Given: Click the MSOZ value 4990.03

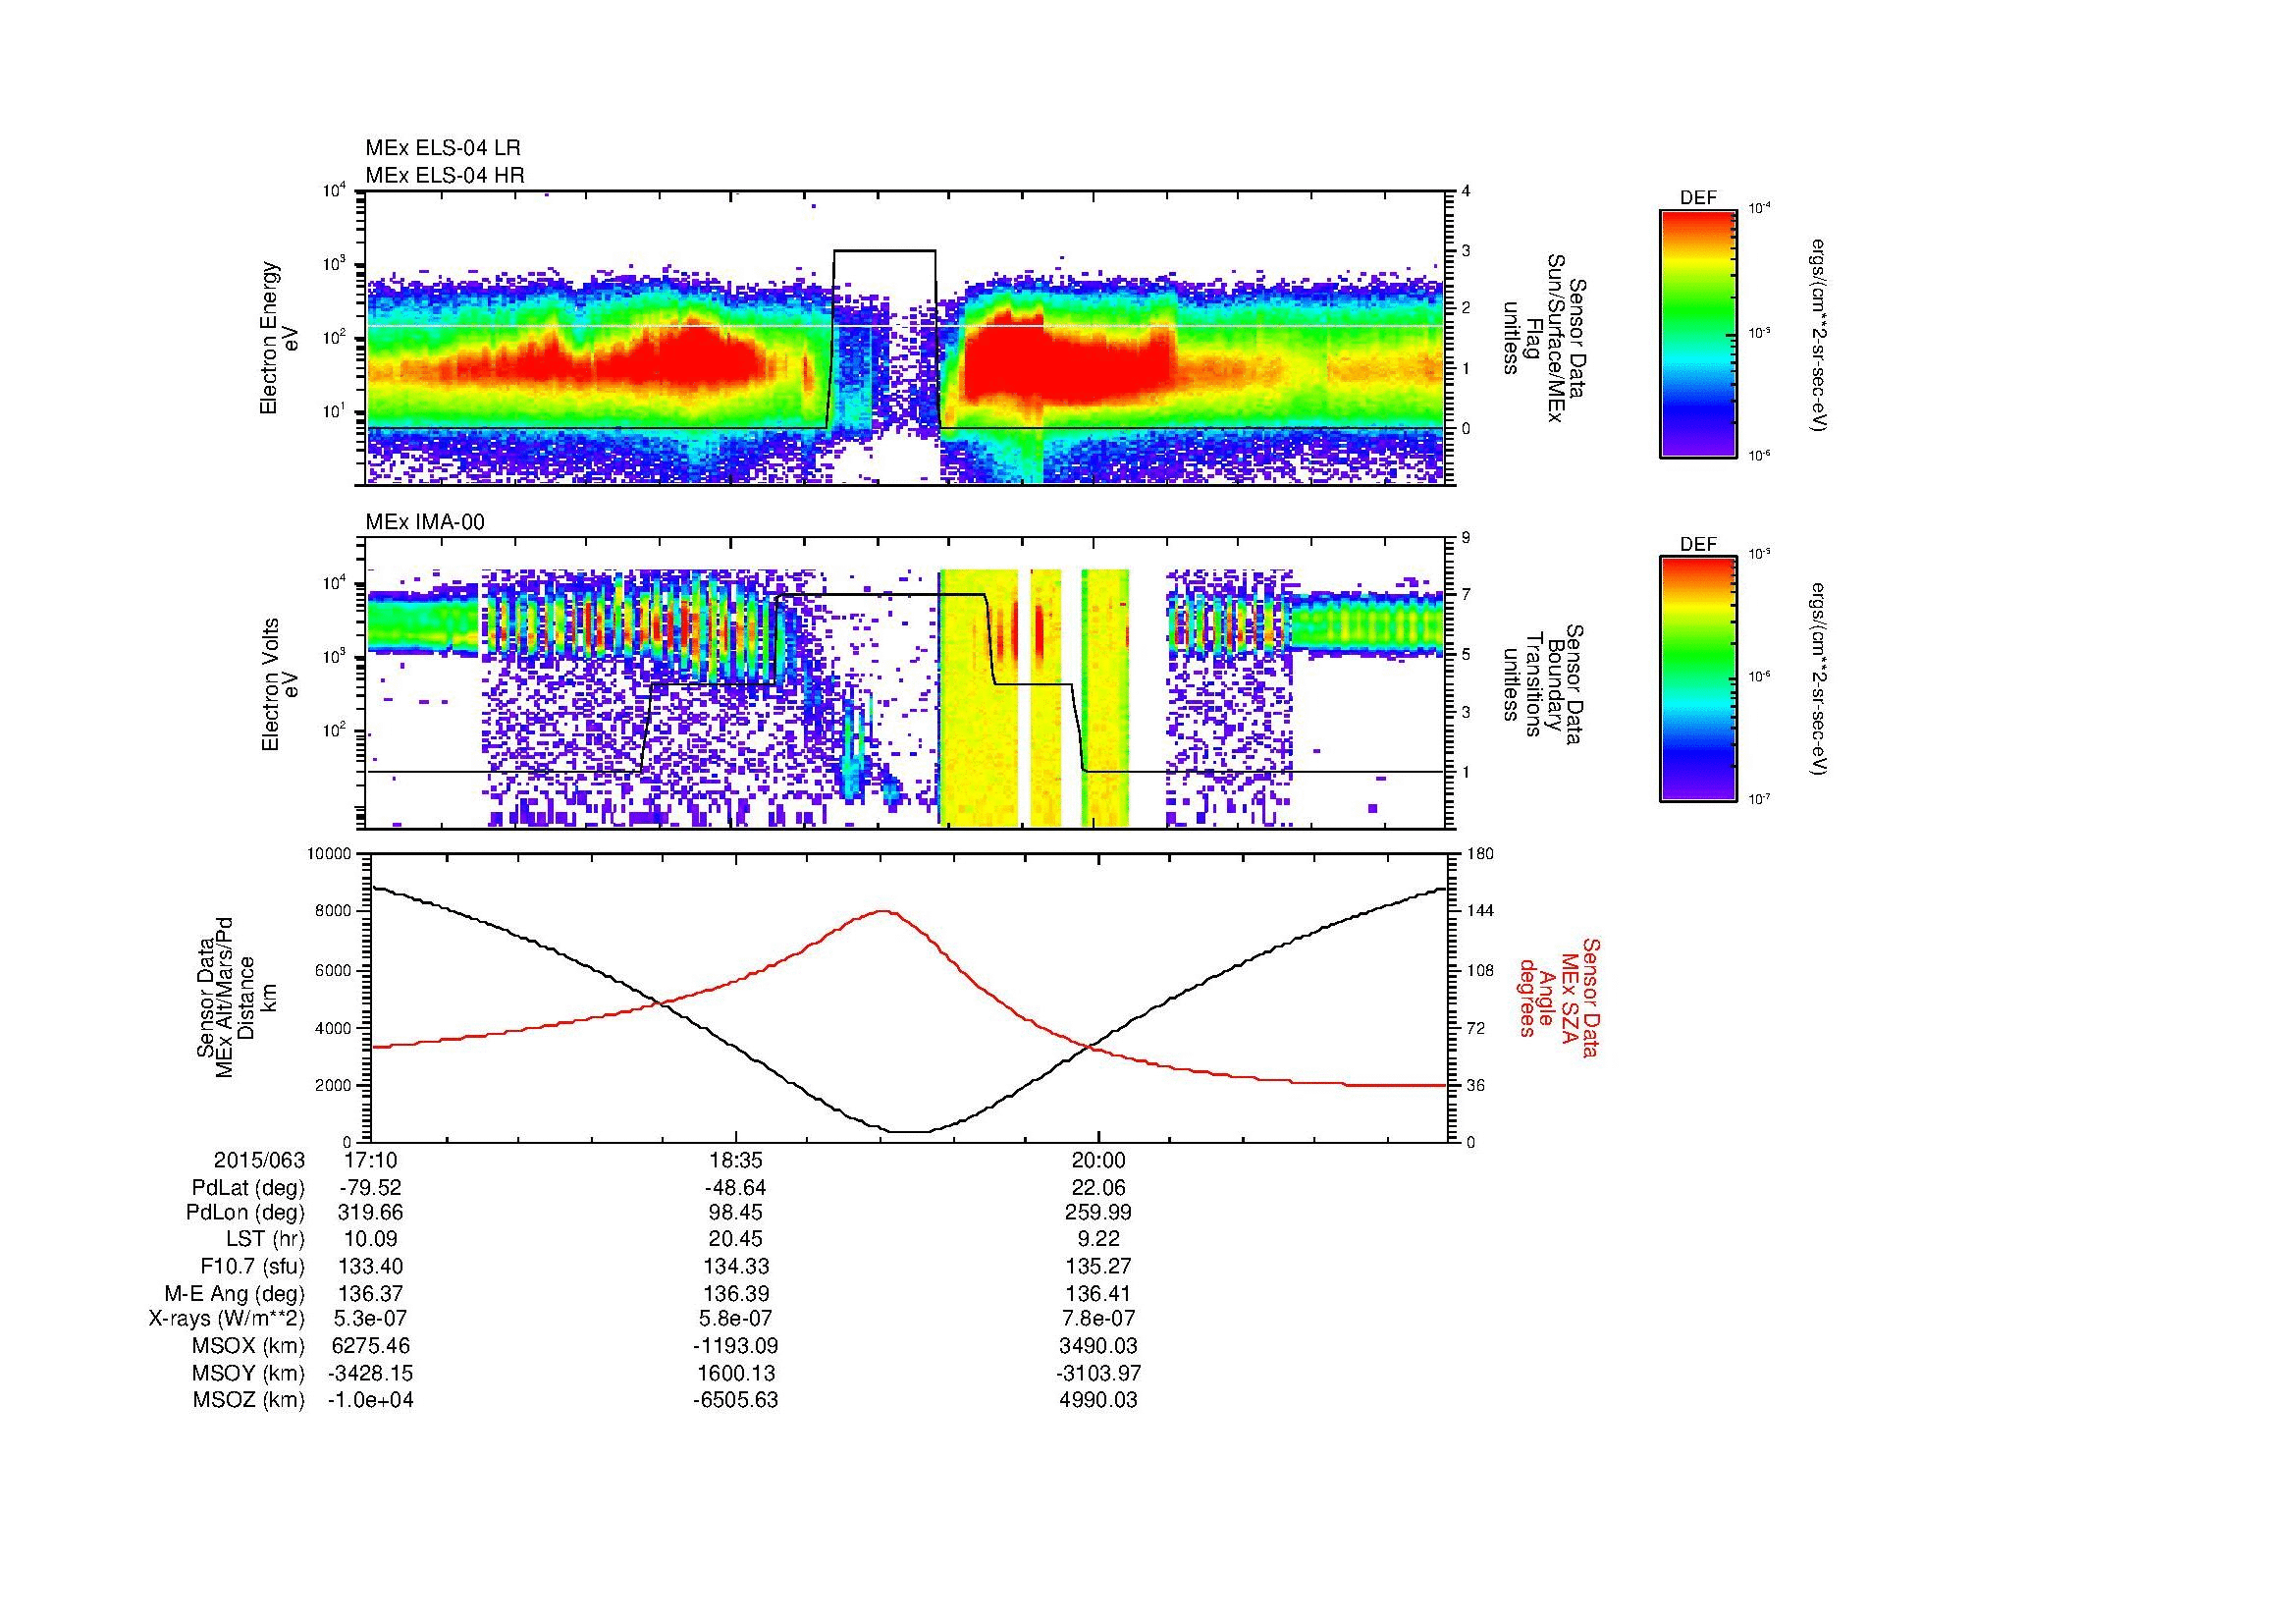Looking at the screenshot, I should [x=1099, y=1400].
